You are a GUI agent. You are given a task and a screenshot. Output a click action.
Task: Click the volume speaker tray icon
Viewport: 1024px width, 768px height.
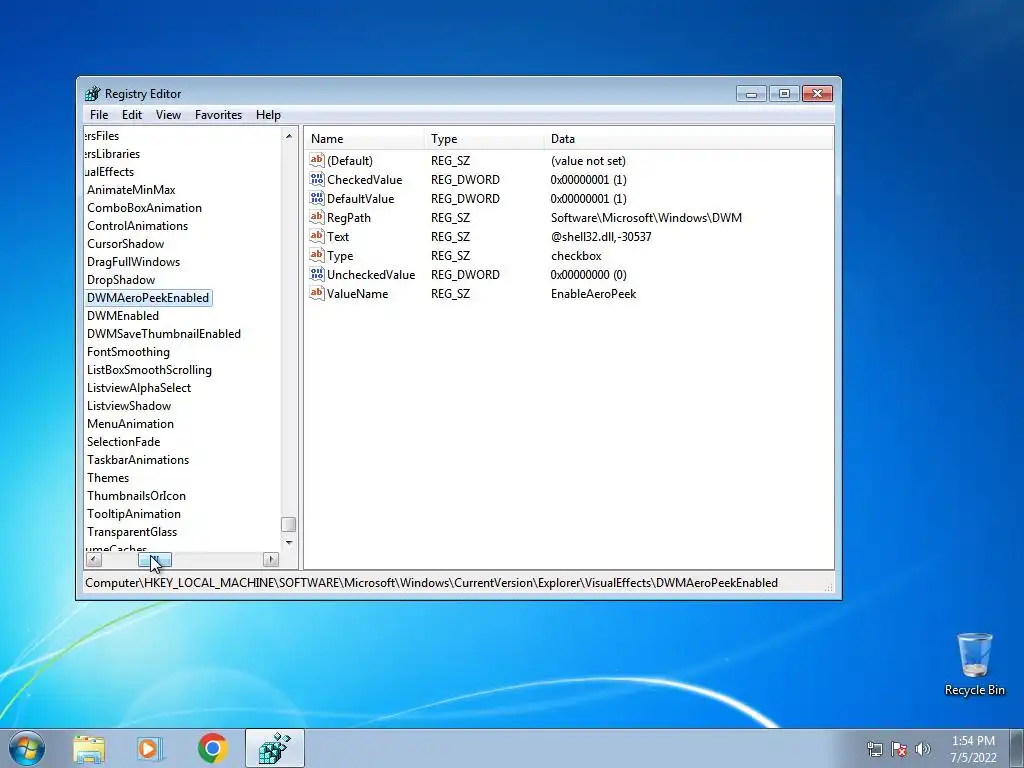tap(923, 749)
